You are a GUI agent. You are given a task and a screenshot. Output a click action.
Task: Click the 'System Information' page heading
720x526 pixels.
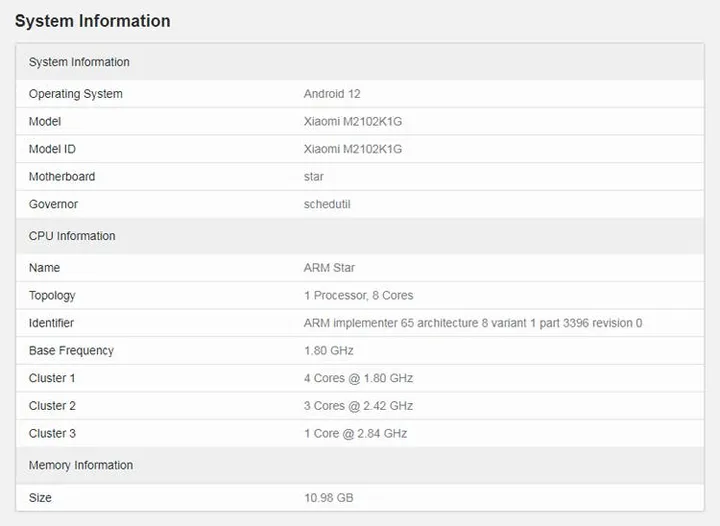92,21
